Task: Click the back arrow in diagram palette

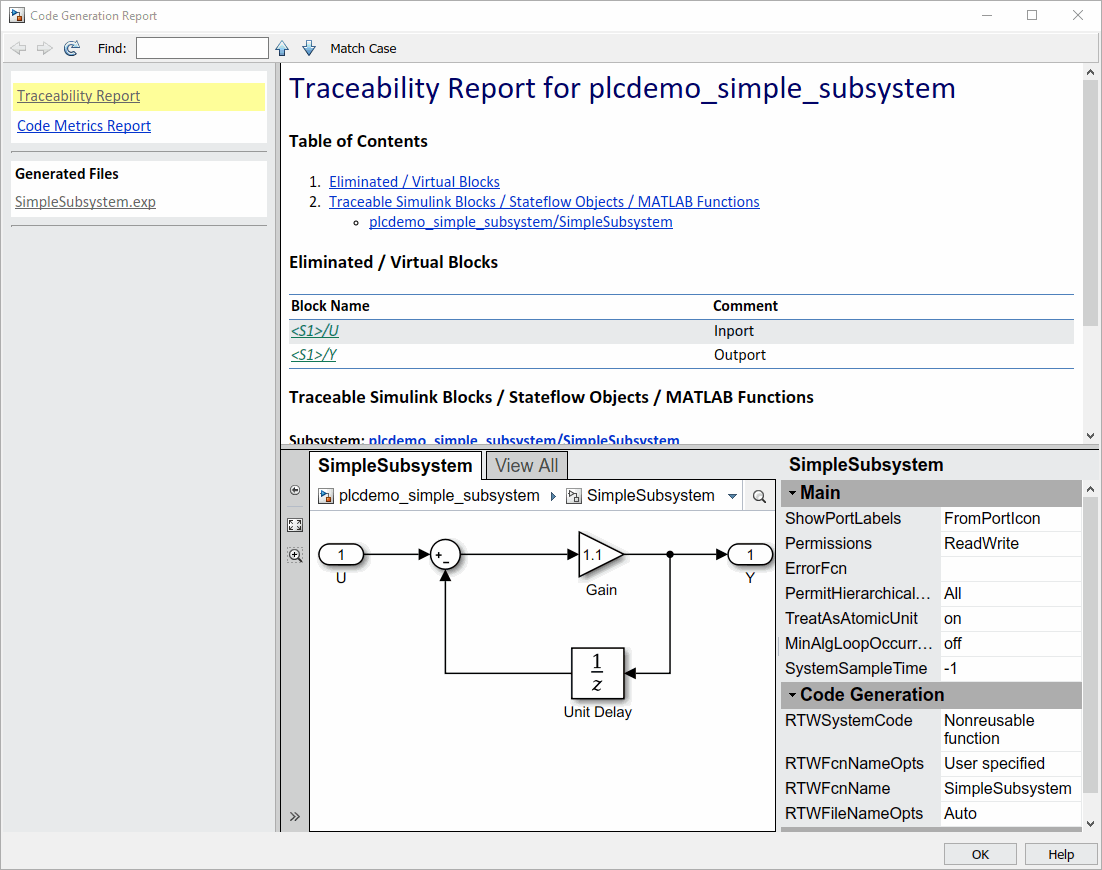Action: (x=295, y=490)
